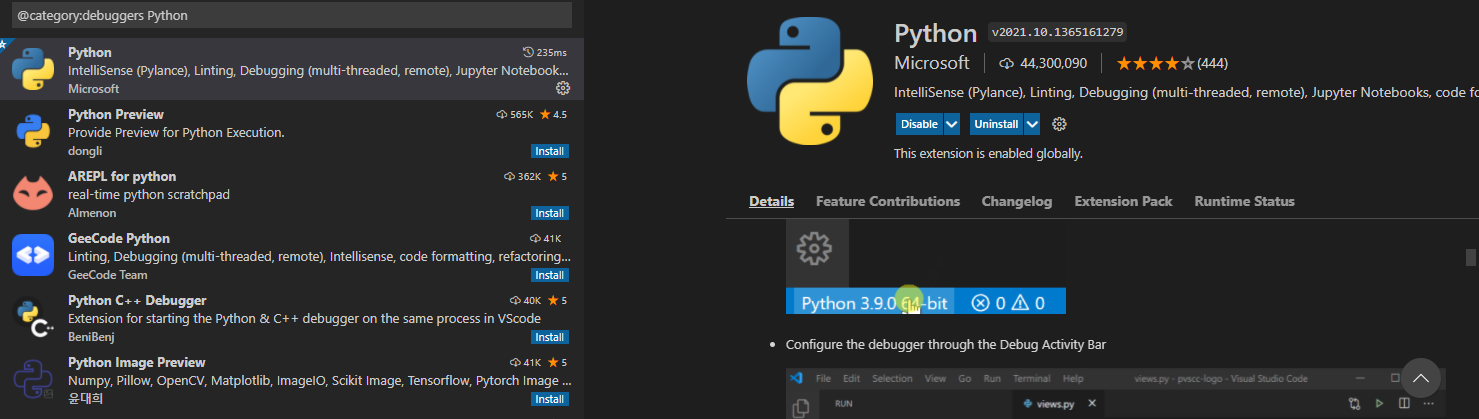
Task: Click the Microsoft publisher under Python result
Action: pyautogui.click(x=93, y=89)
